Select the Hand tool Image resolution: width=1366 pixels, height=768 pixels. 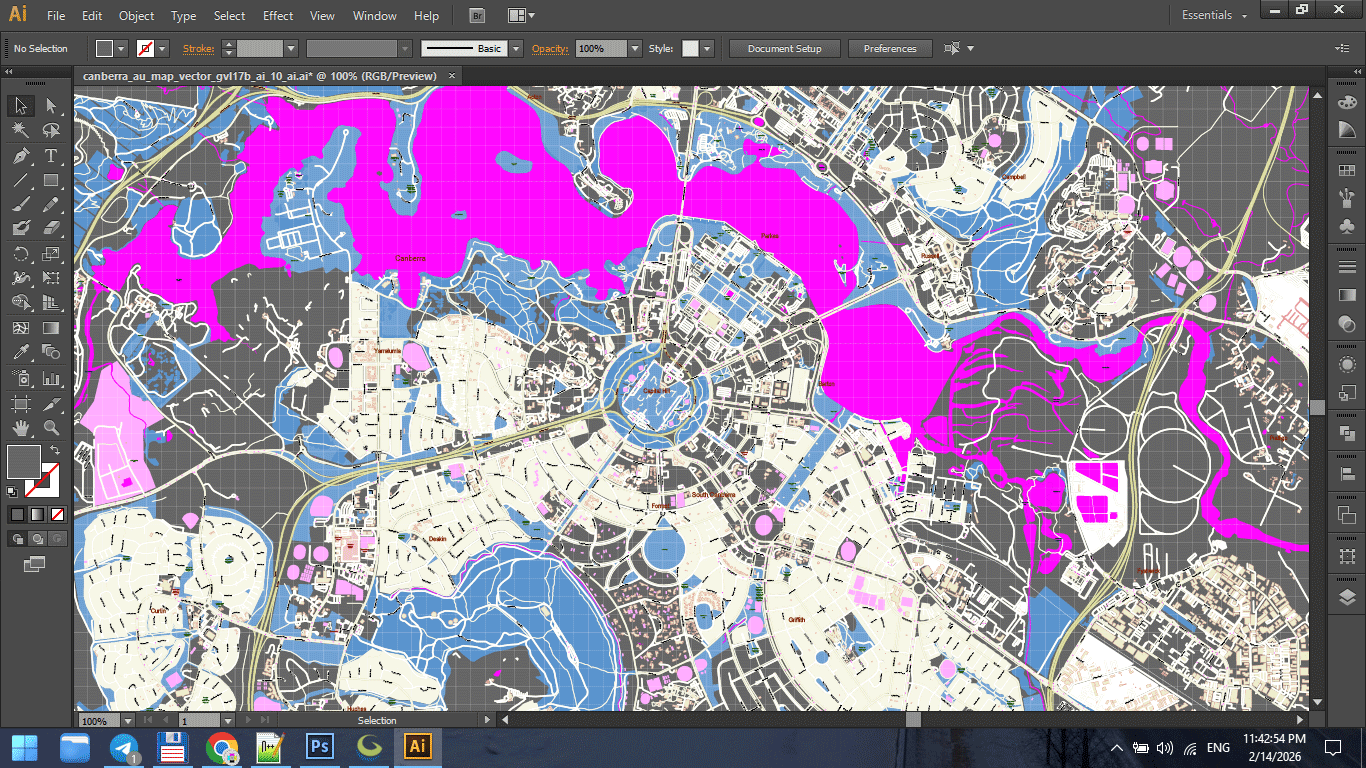[20, 429]
